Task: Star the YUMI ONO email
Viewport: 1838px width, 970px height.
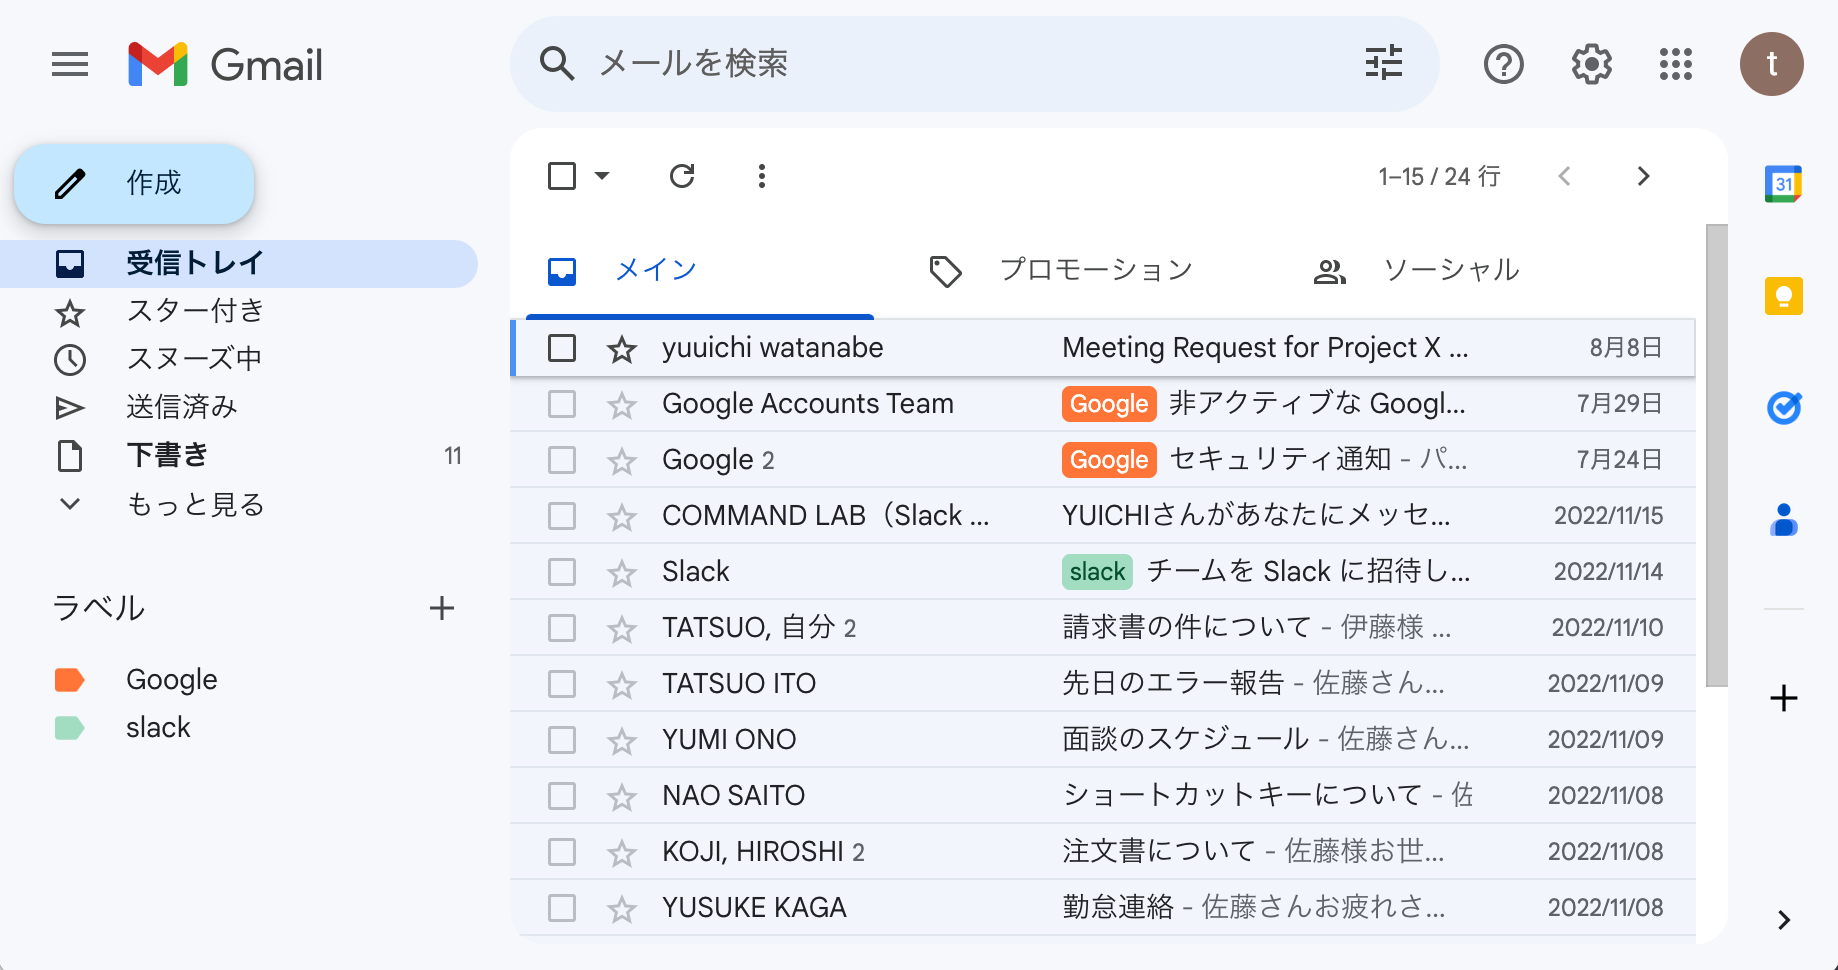Action: pos(622,741)
